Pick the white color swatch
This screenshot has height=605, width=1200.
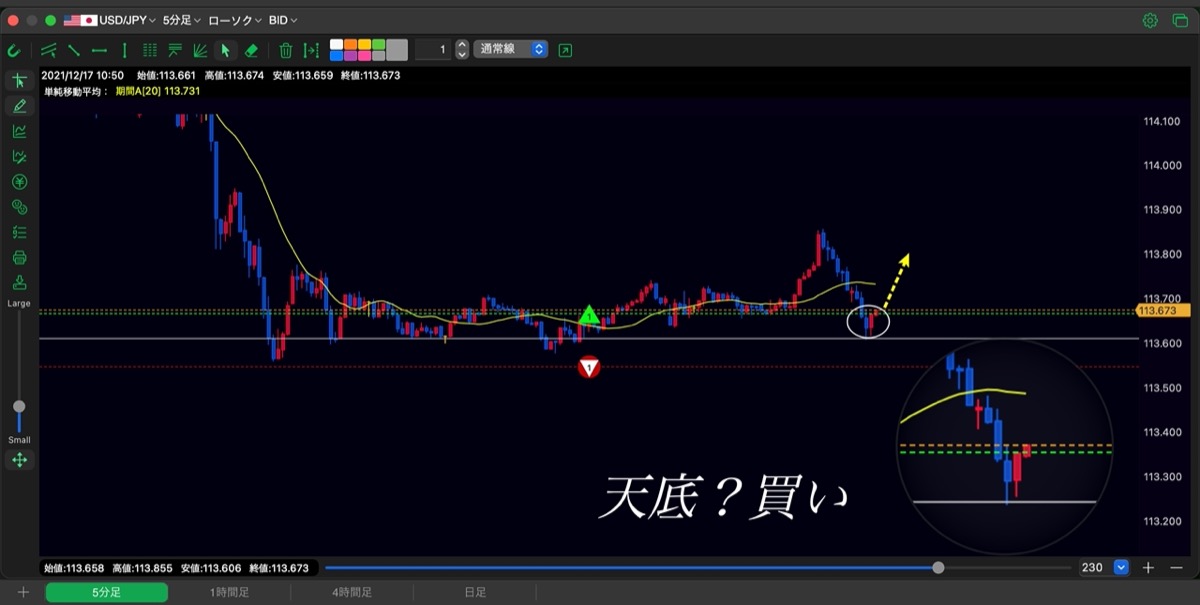coord(336,45)
